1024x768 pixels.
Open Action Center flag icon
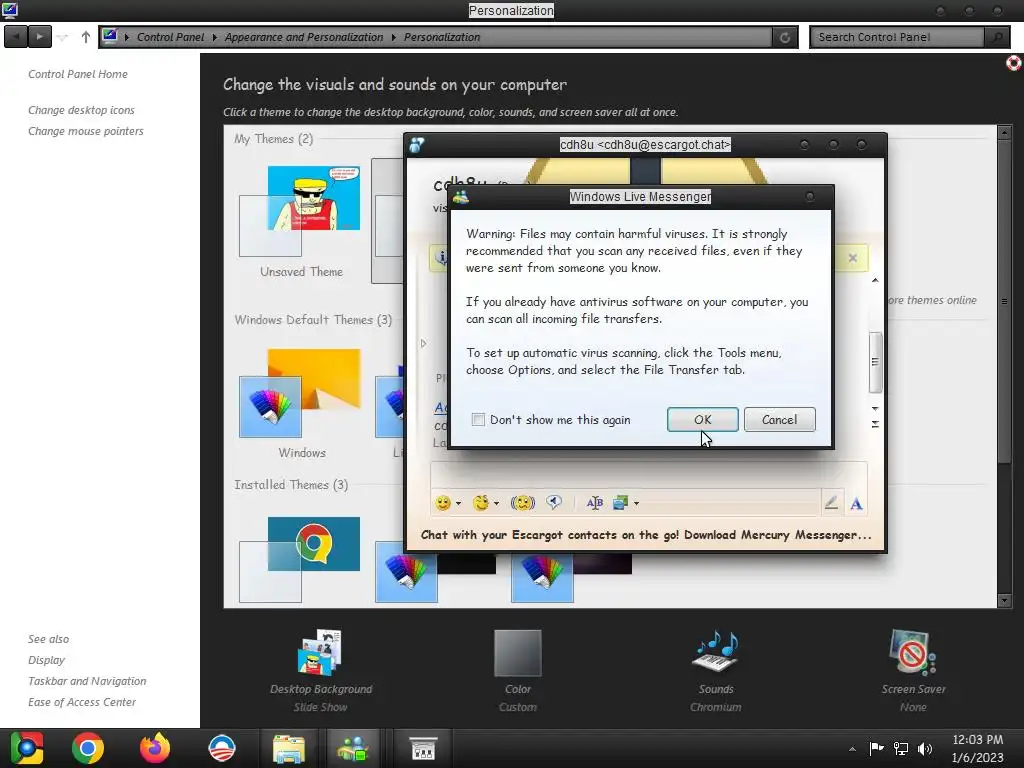[x=876, y=748]
